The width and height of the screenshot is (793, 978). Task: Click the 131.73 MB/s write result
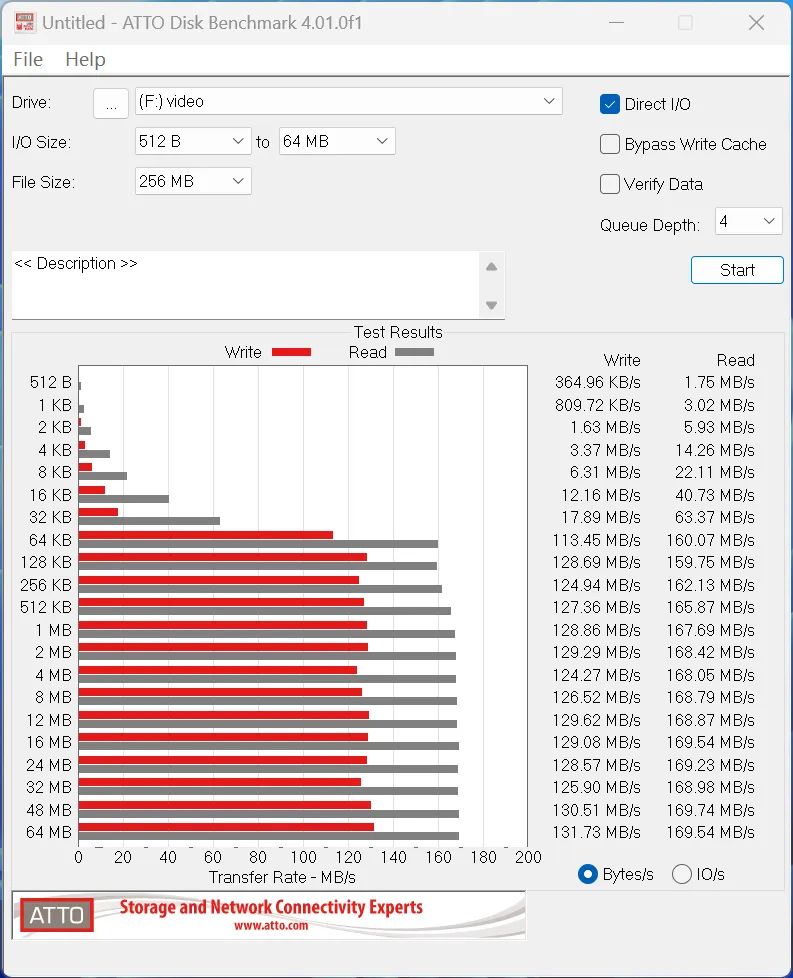[x=596, y=833]
